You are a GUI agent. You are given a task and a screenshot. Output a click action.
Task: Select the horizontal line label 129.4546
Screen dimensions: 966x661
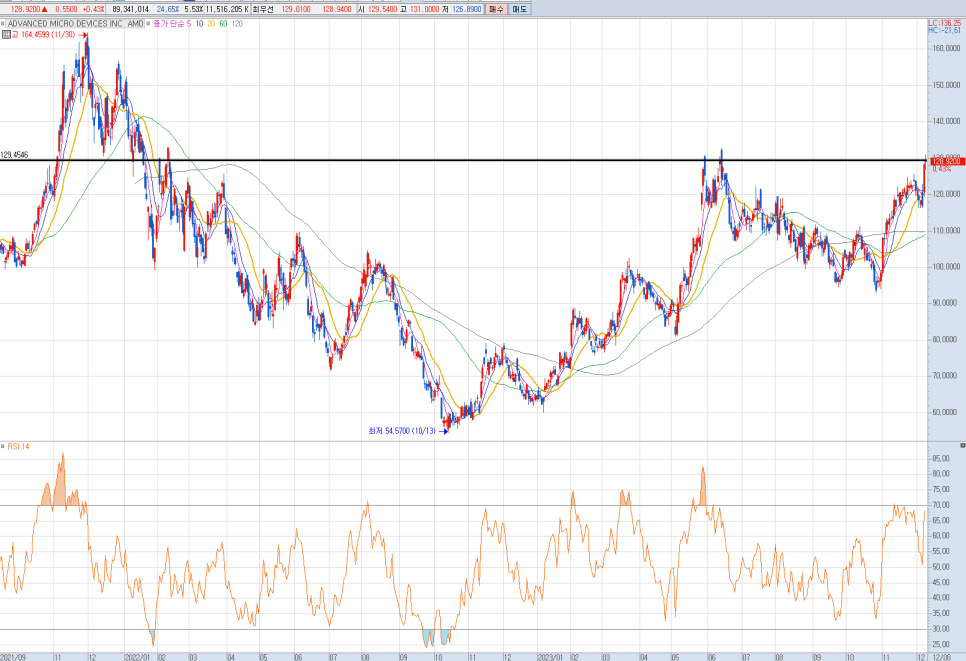click(14, 155)
